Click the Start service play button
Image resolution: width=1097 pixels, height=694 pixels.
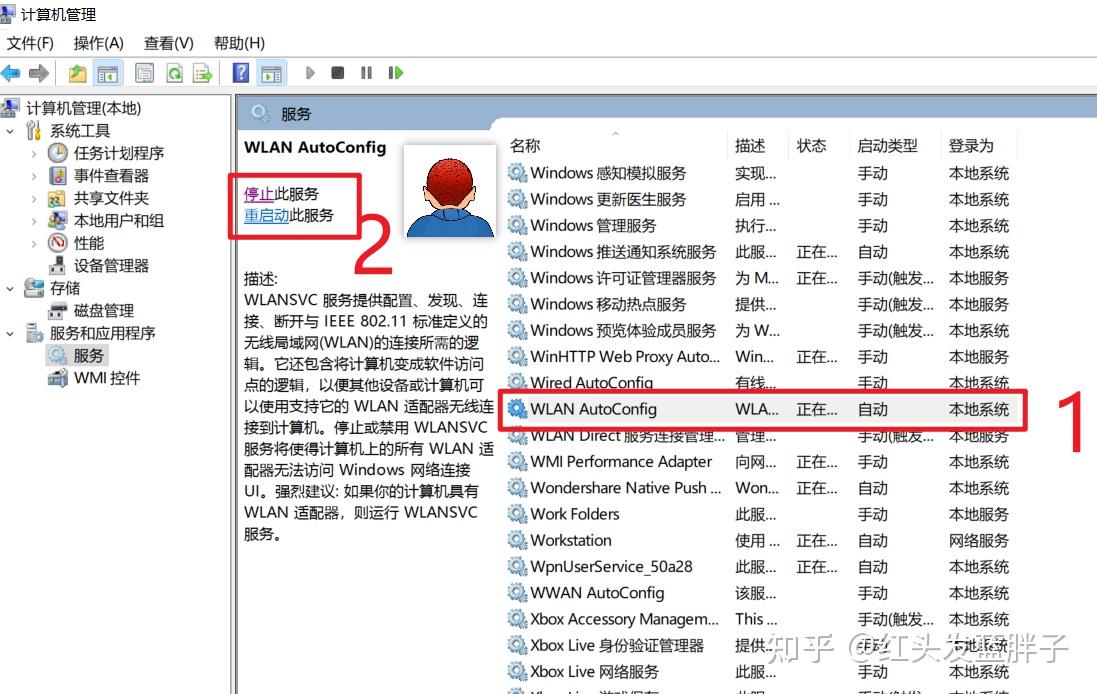[x=310, y=73]
